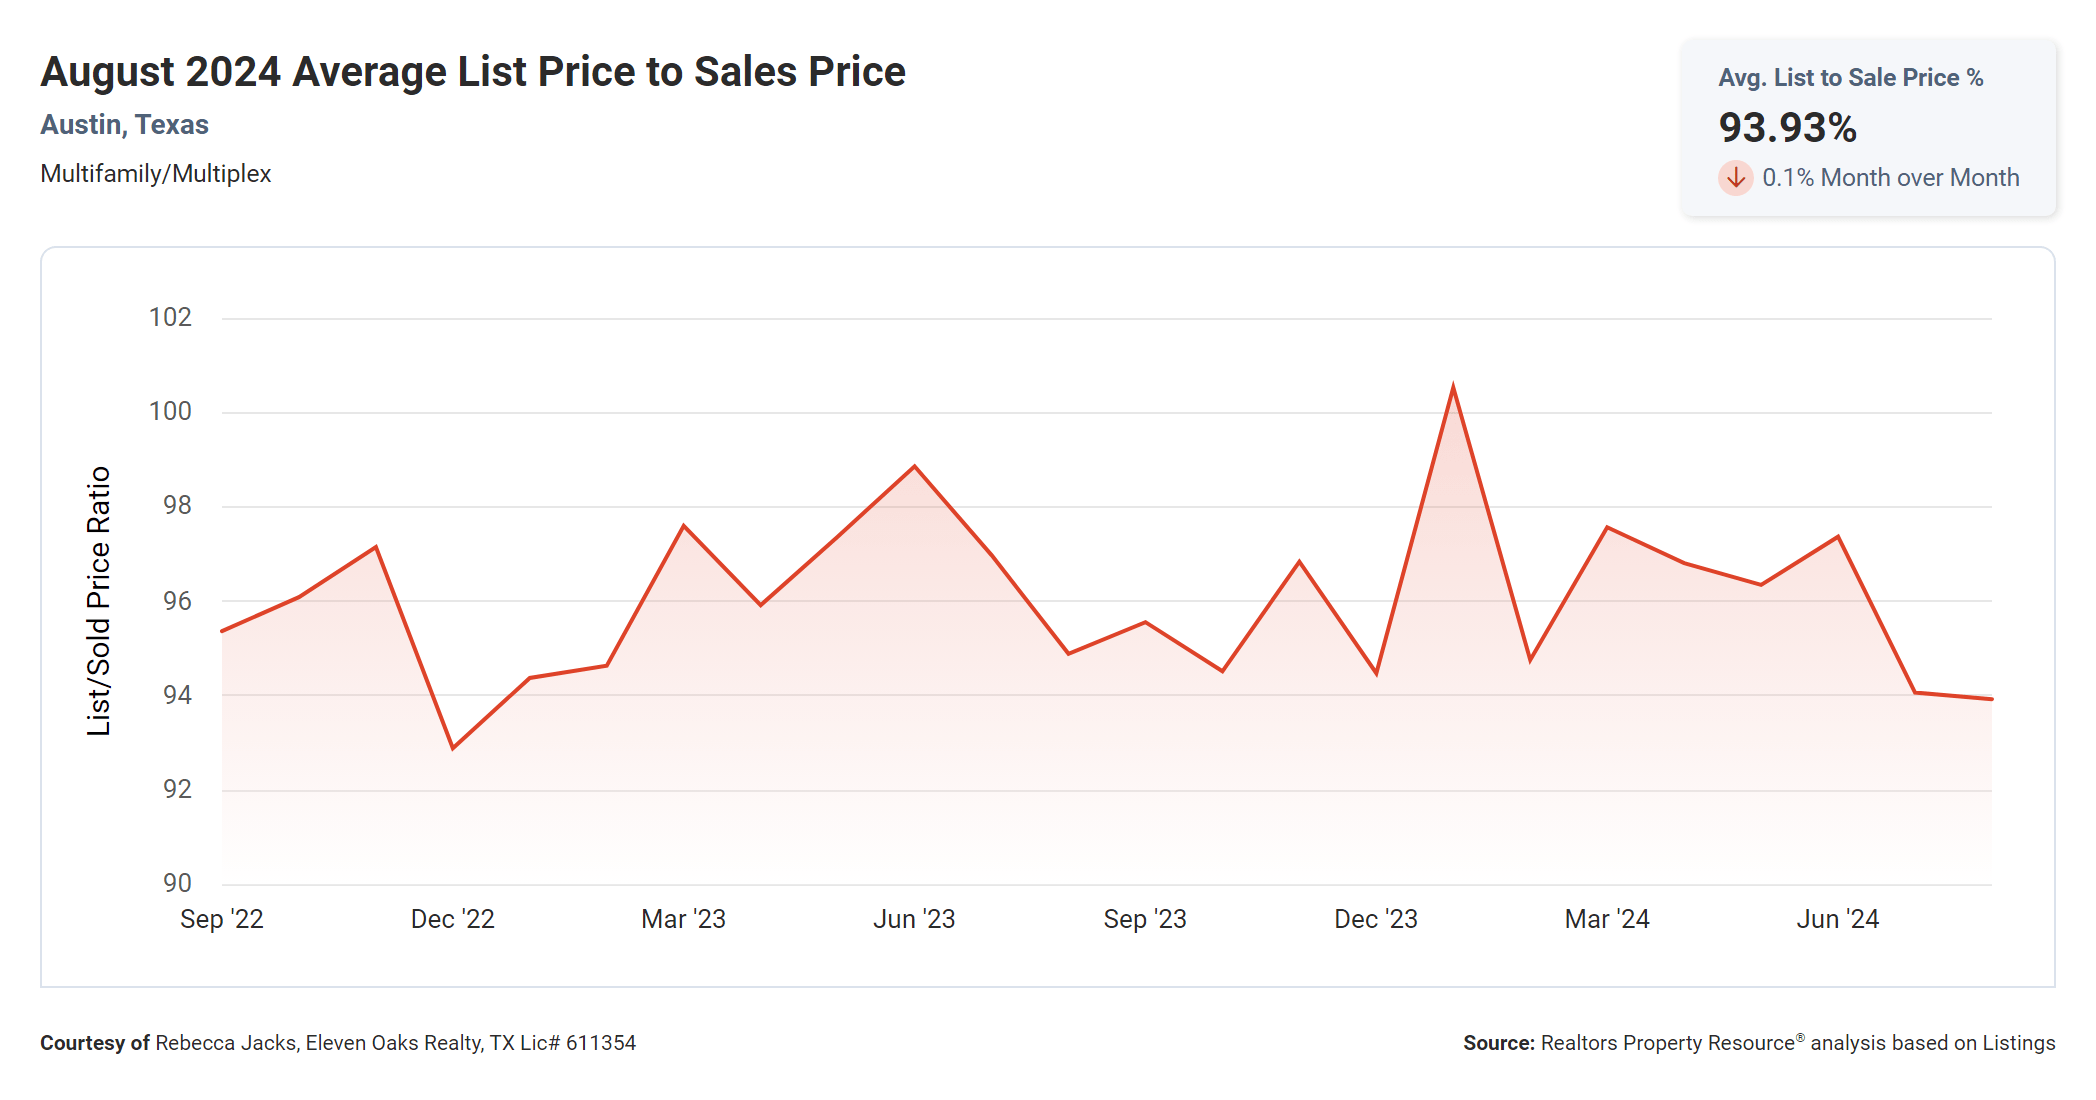The height and width of the screenshot is (1100, 2096).
Task: Click the 93.93% average value
Action: [1787, 128]
